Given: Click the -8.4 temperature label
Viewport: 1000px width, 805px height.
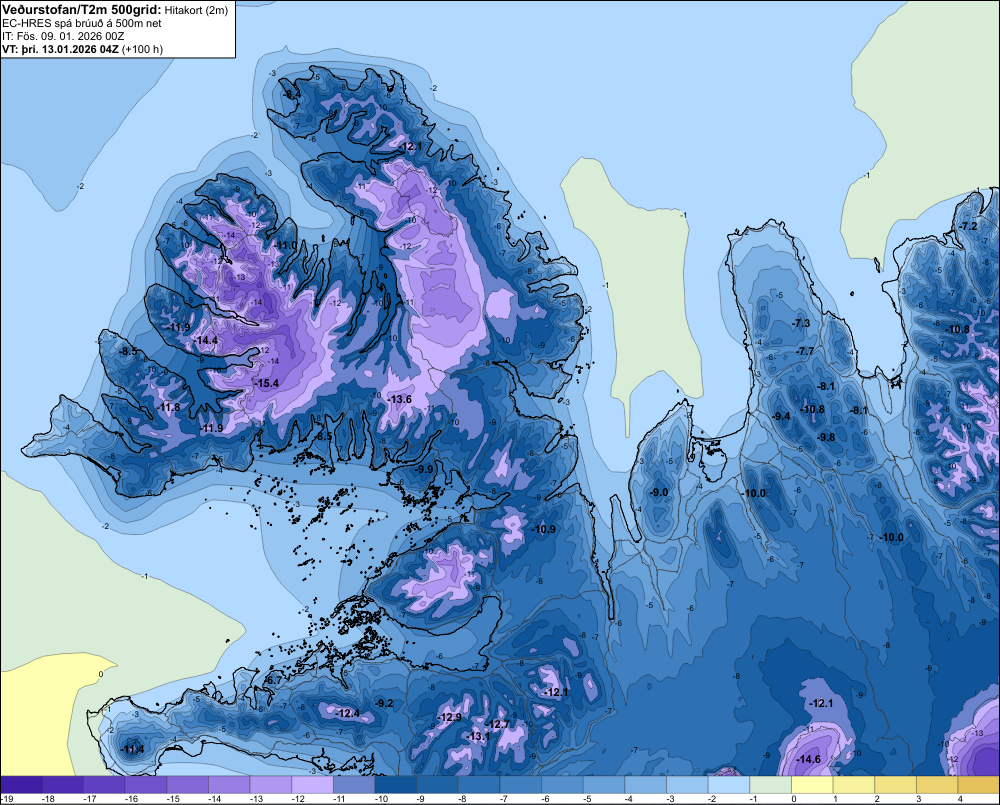Looking at the screenshot, I should (291, 94).
